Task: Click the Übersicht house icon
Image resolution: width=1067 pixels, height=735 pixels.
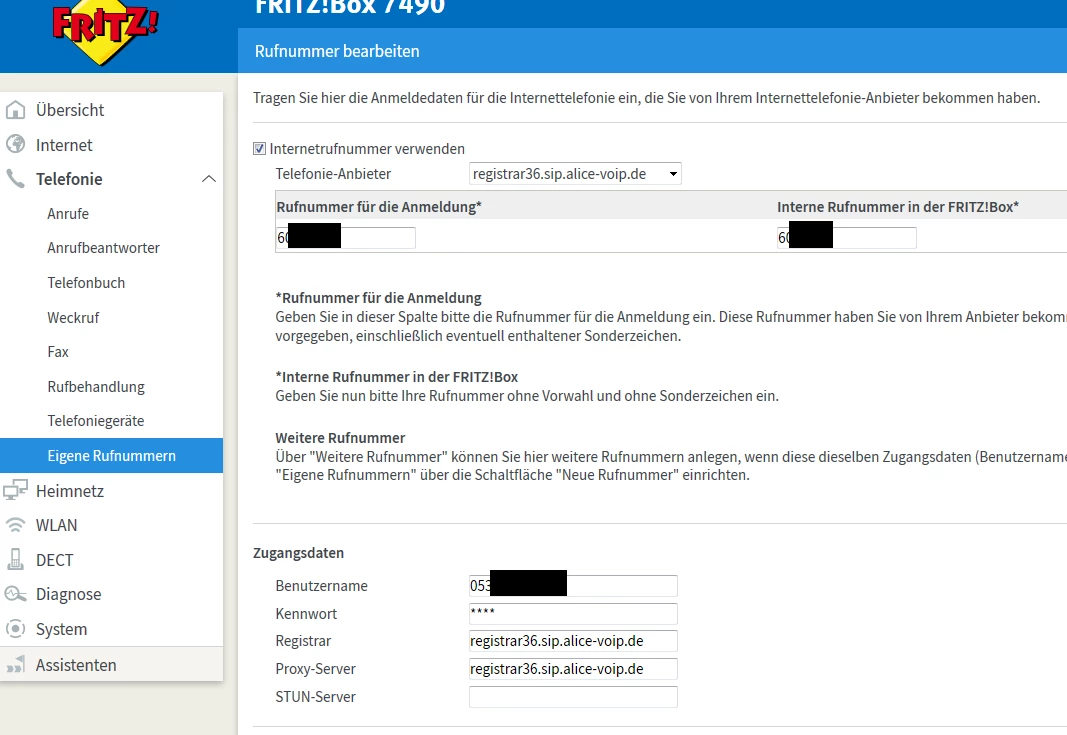Action: point(15,110)
